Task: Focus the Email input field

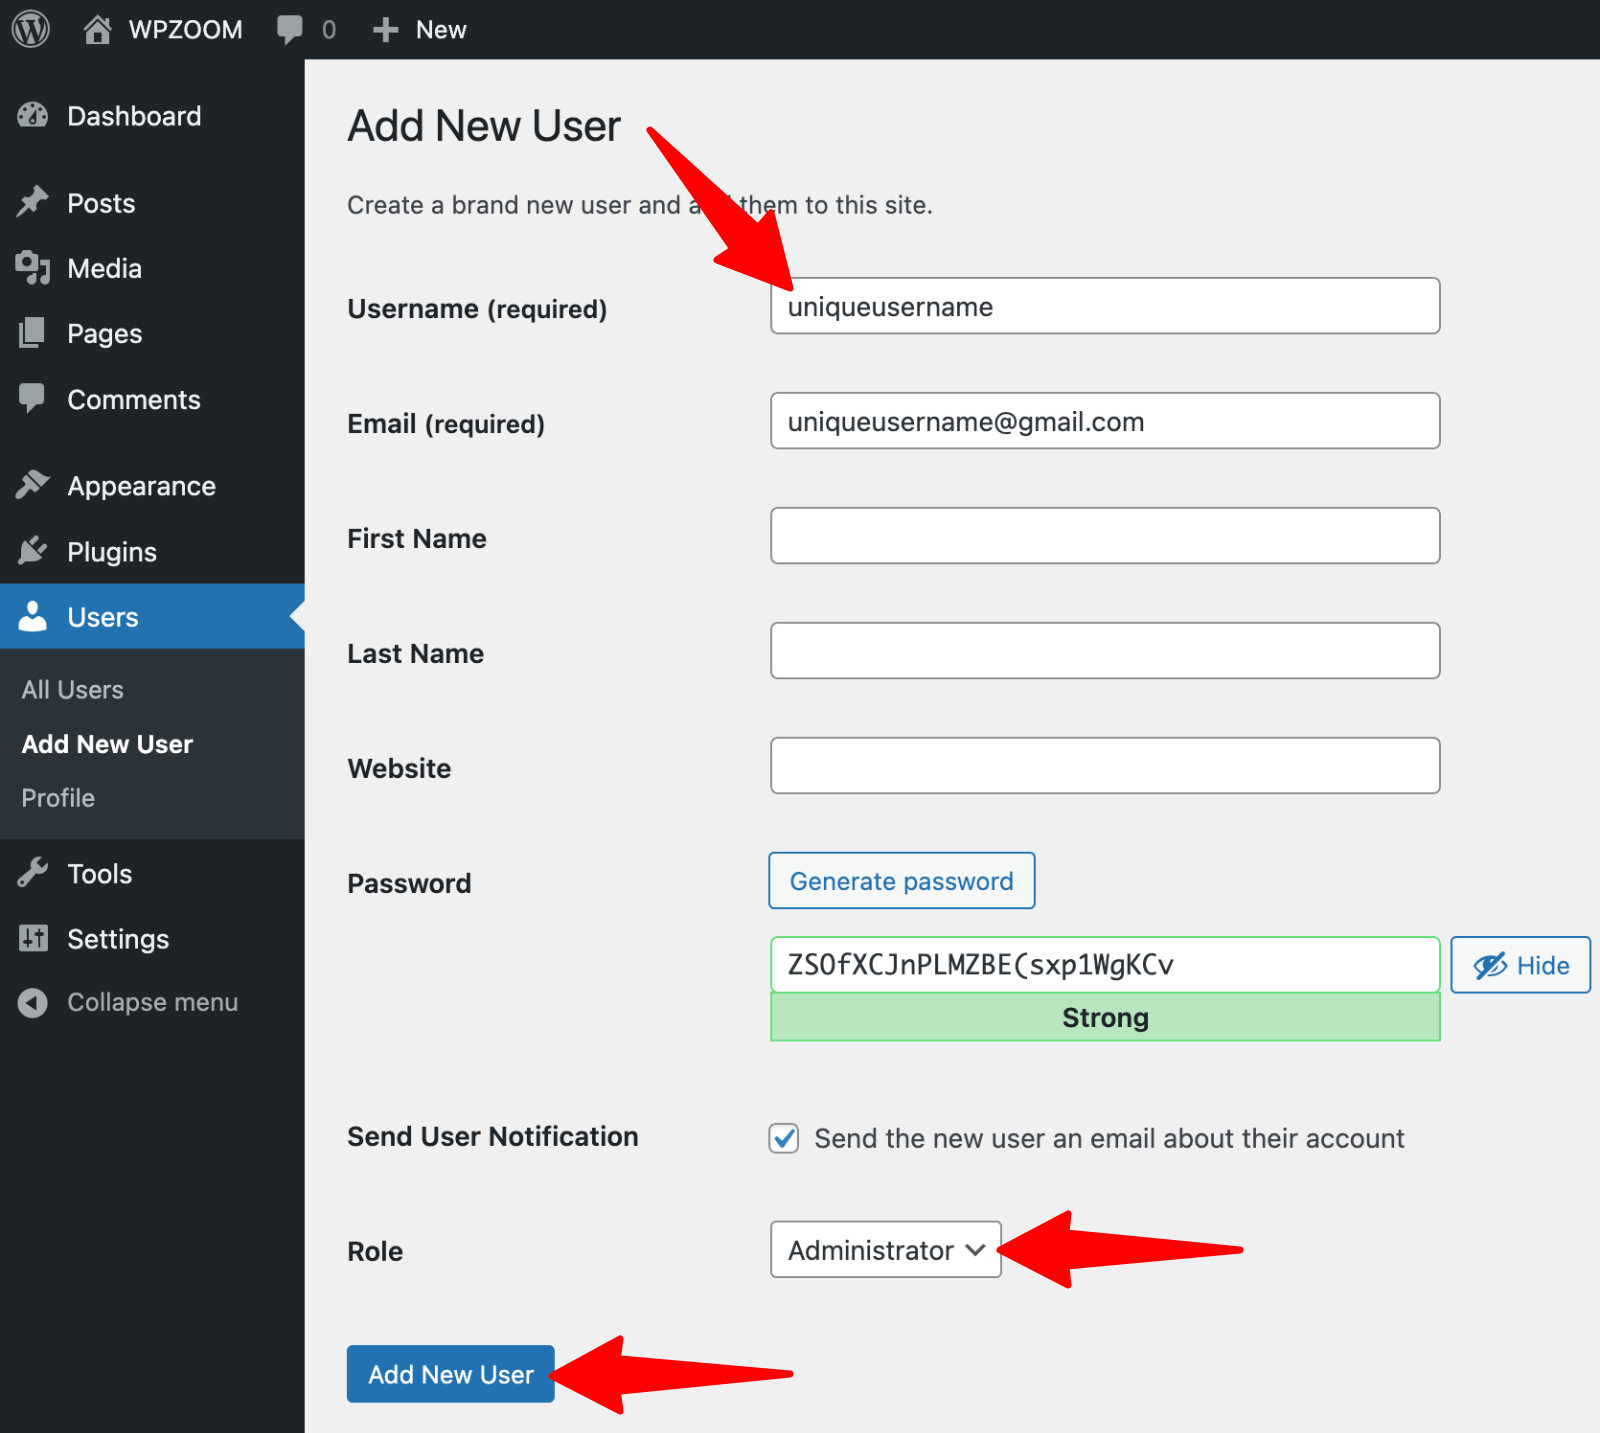Action: (x=1105, y=421)
